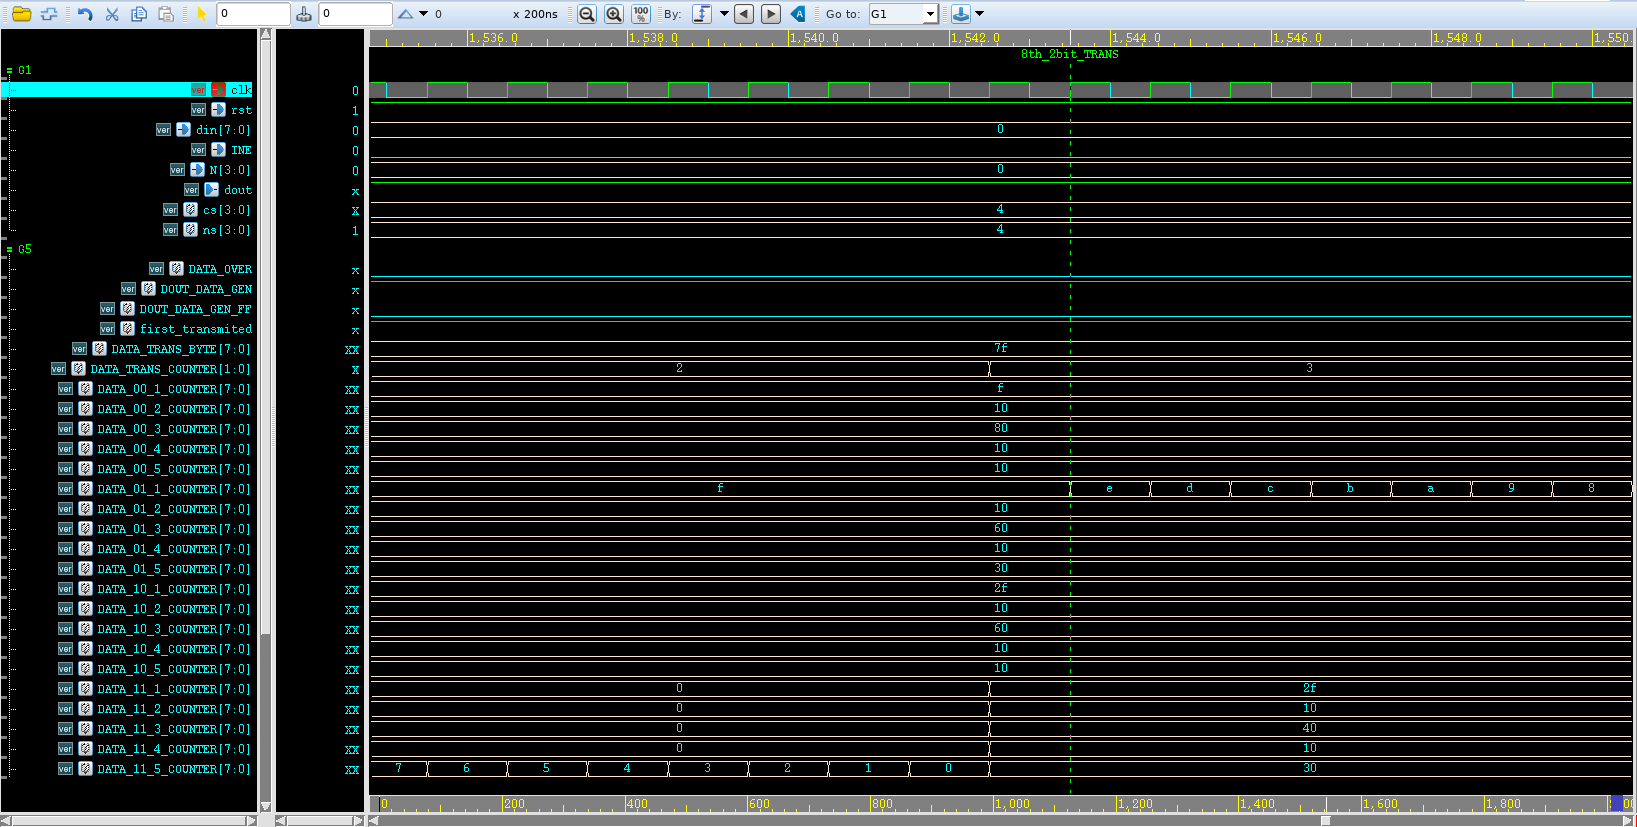This screenshot has width=1637, height=827.
Task: Click the 1,540.0 mark on the top ruler
Action: 814,38
